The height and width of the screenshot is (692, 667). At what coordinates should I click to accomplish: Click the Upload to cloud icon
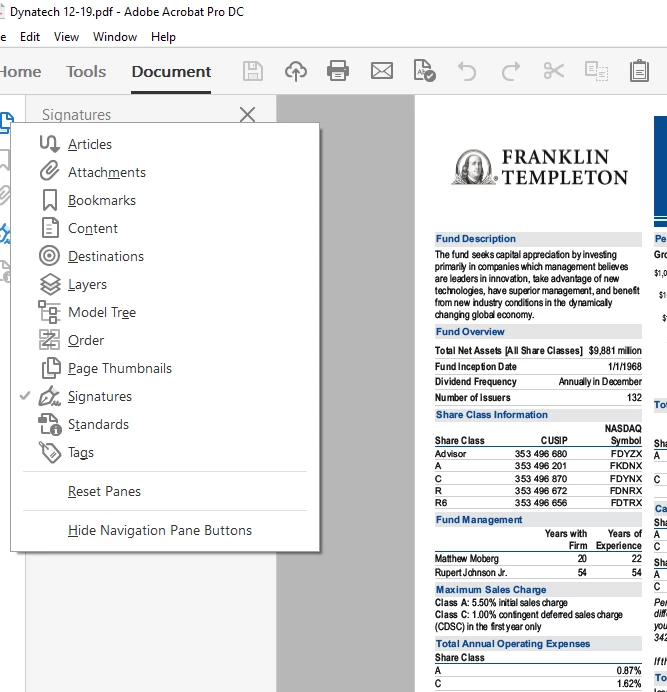point(295,71)
